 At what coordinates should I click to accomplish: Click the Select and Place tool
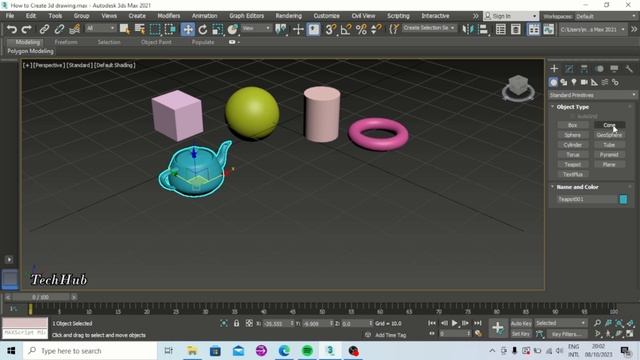coord(233,29)
